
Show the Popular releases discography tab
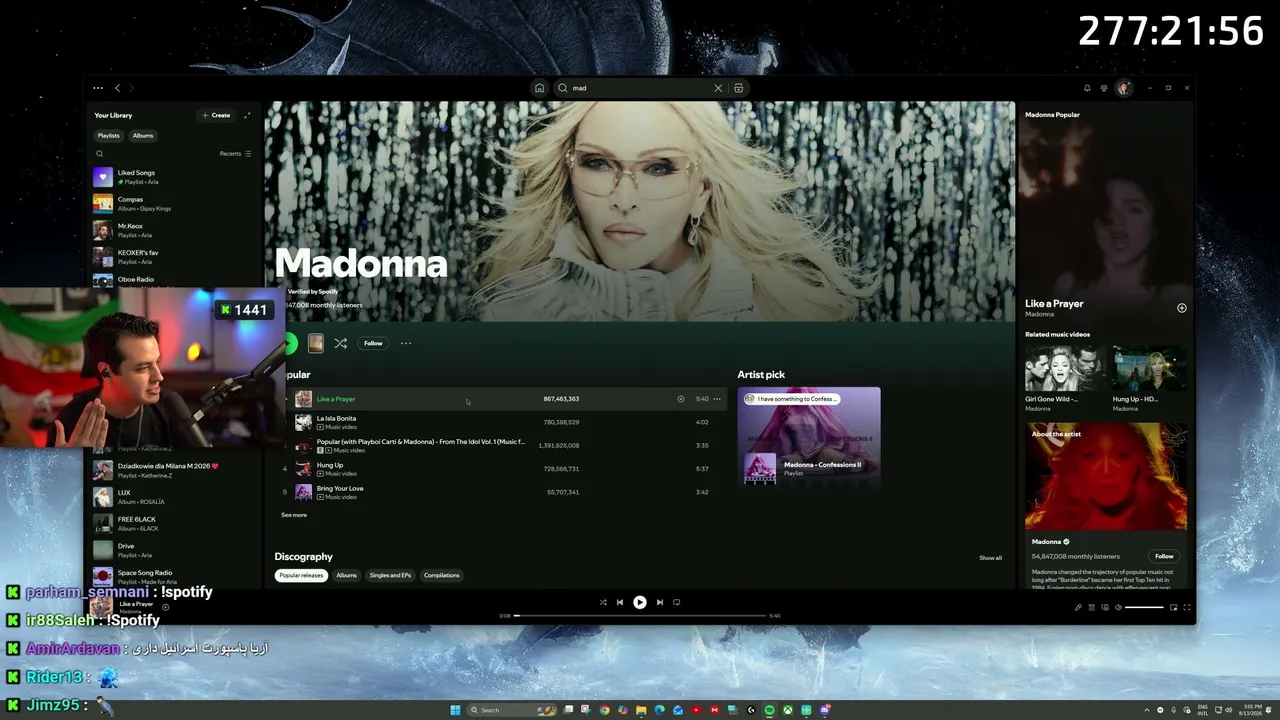301,575
